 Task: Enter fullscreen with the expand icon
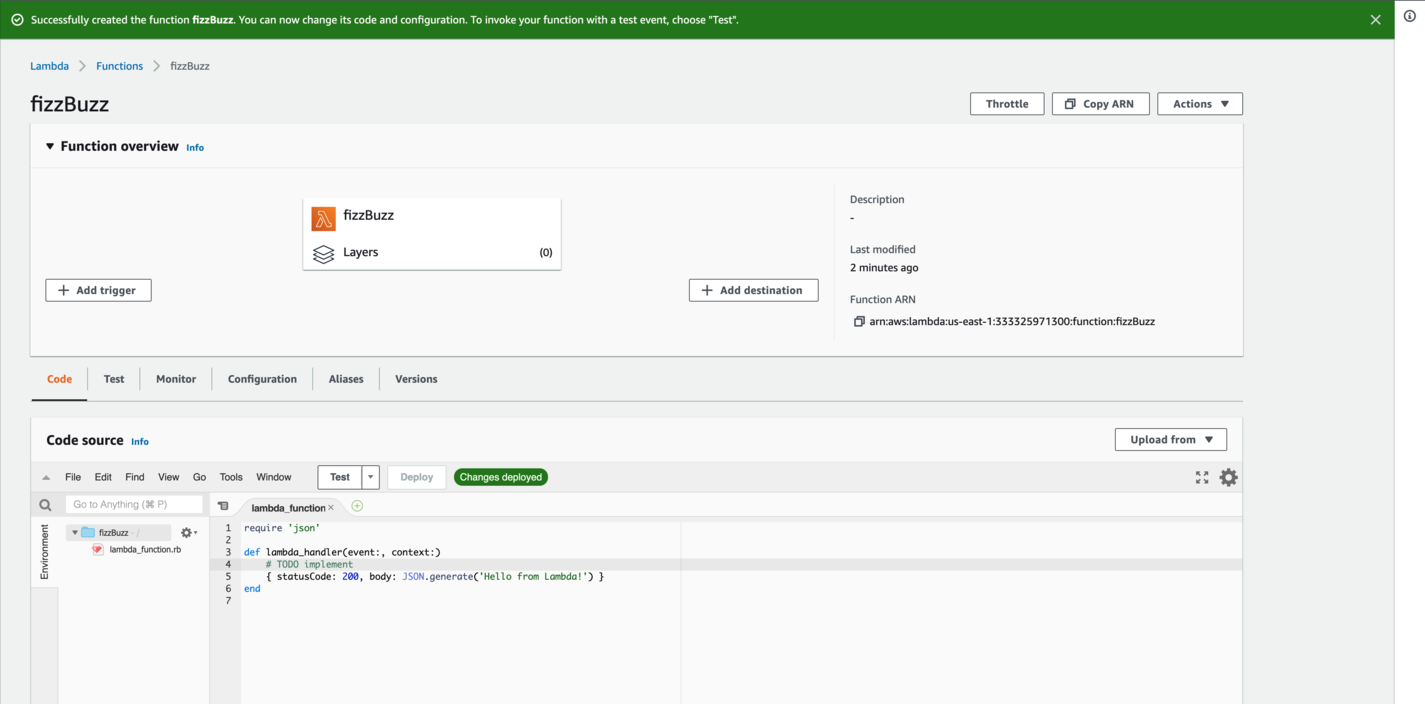pos(1201,477)
